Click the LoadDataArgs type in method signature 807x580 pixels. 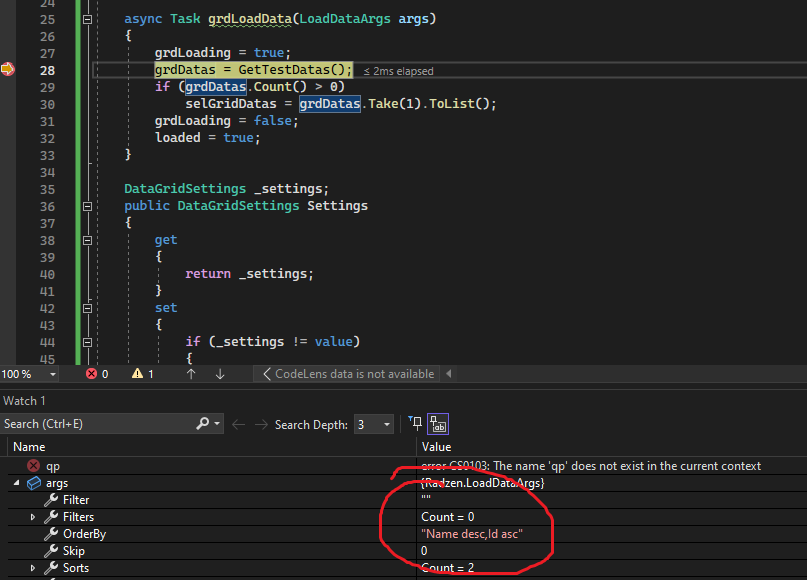tap(345, 19)
